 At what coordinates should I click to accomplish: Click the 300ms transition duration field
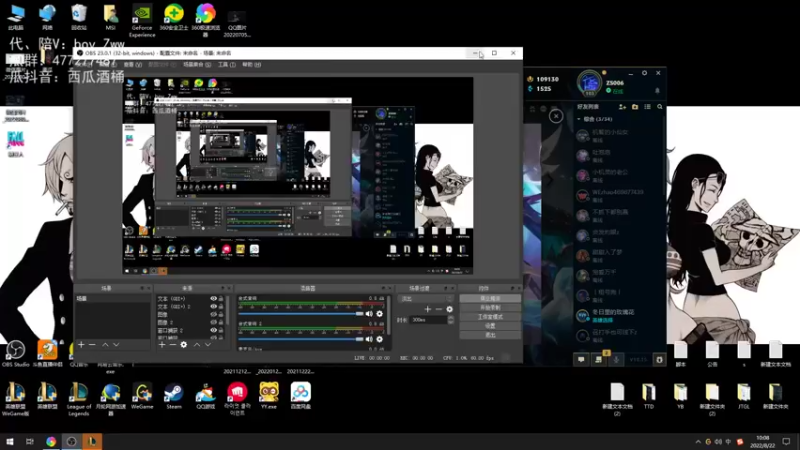click(429, 320)
